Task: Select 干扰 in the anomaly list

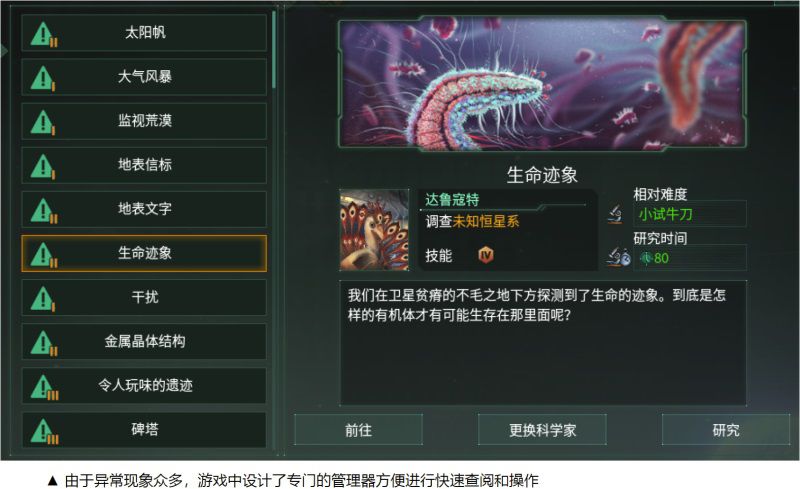Action: [144, 297]
